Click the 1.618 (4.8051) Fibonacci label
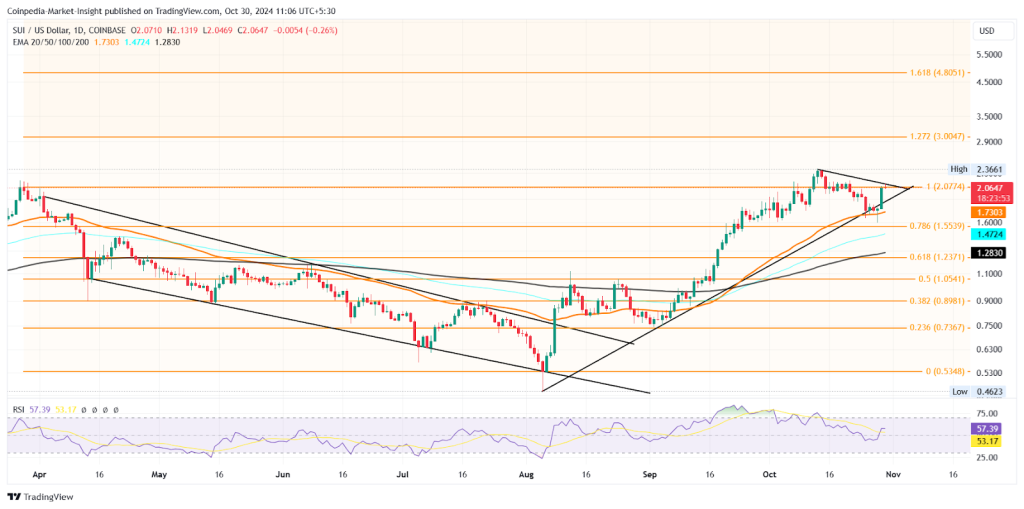 pos(937,73)
